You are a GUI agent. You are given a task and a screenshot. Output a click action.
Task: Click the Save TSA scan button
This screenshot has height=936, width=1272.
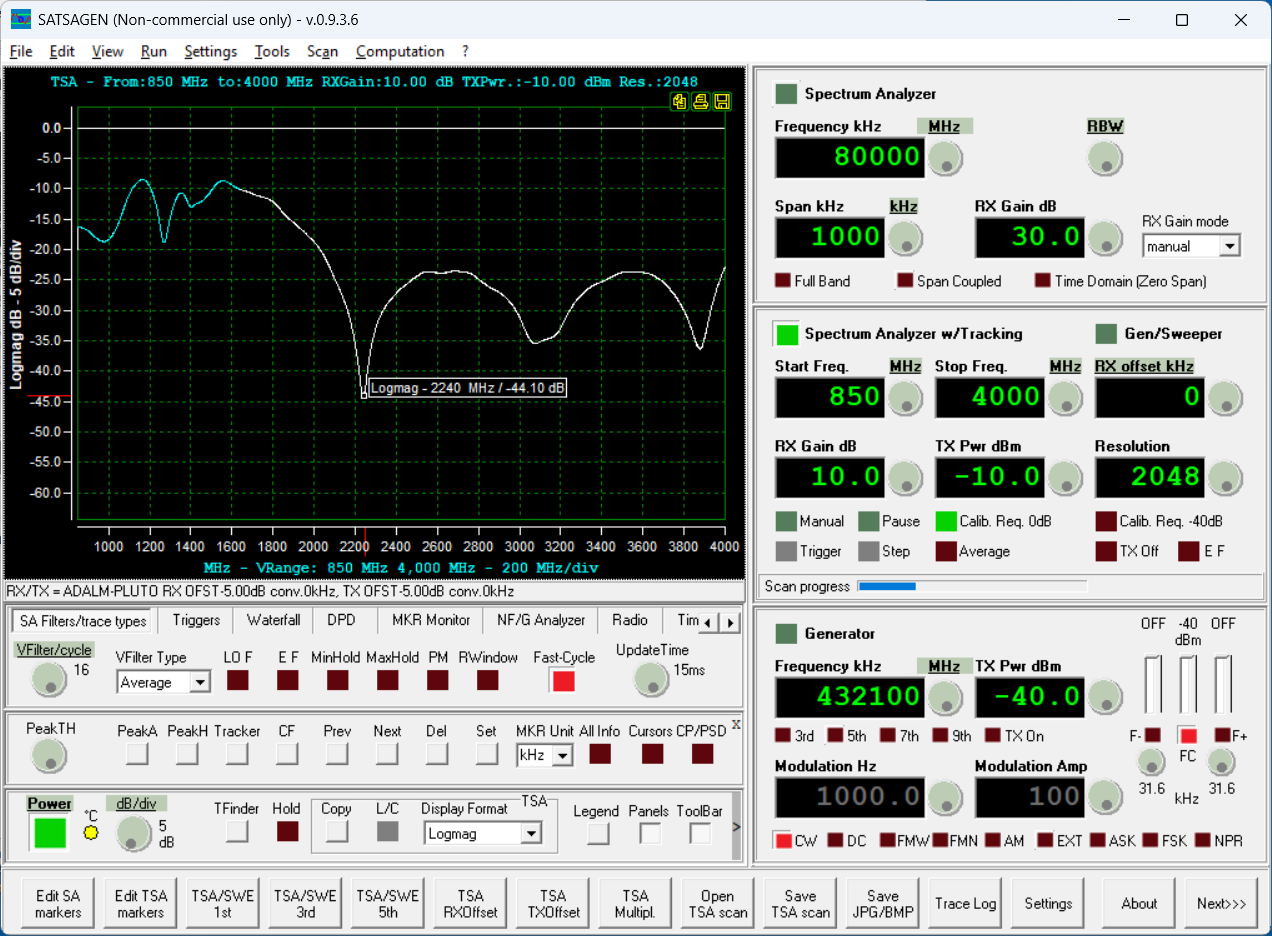(x=800, y=904)
